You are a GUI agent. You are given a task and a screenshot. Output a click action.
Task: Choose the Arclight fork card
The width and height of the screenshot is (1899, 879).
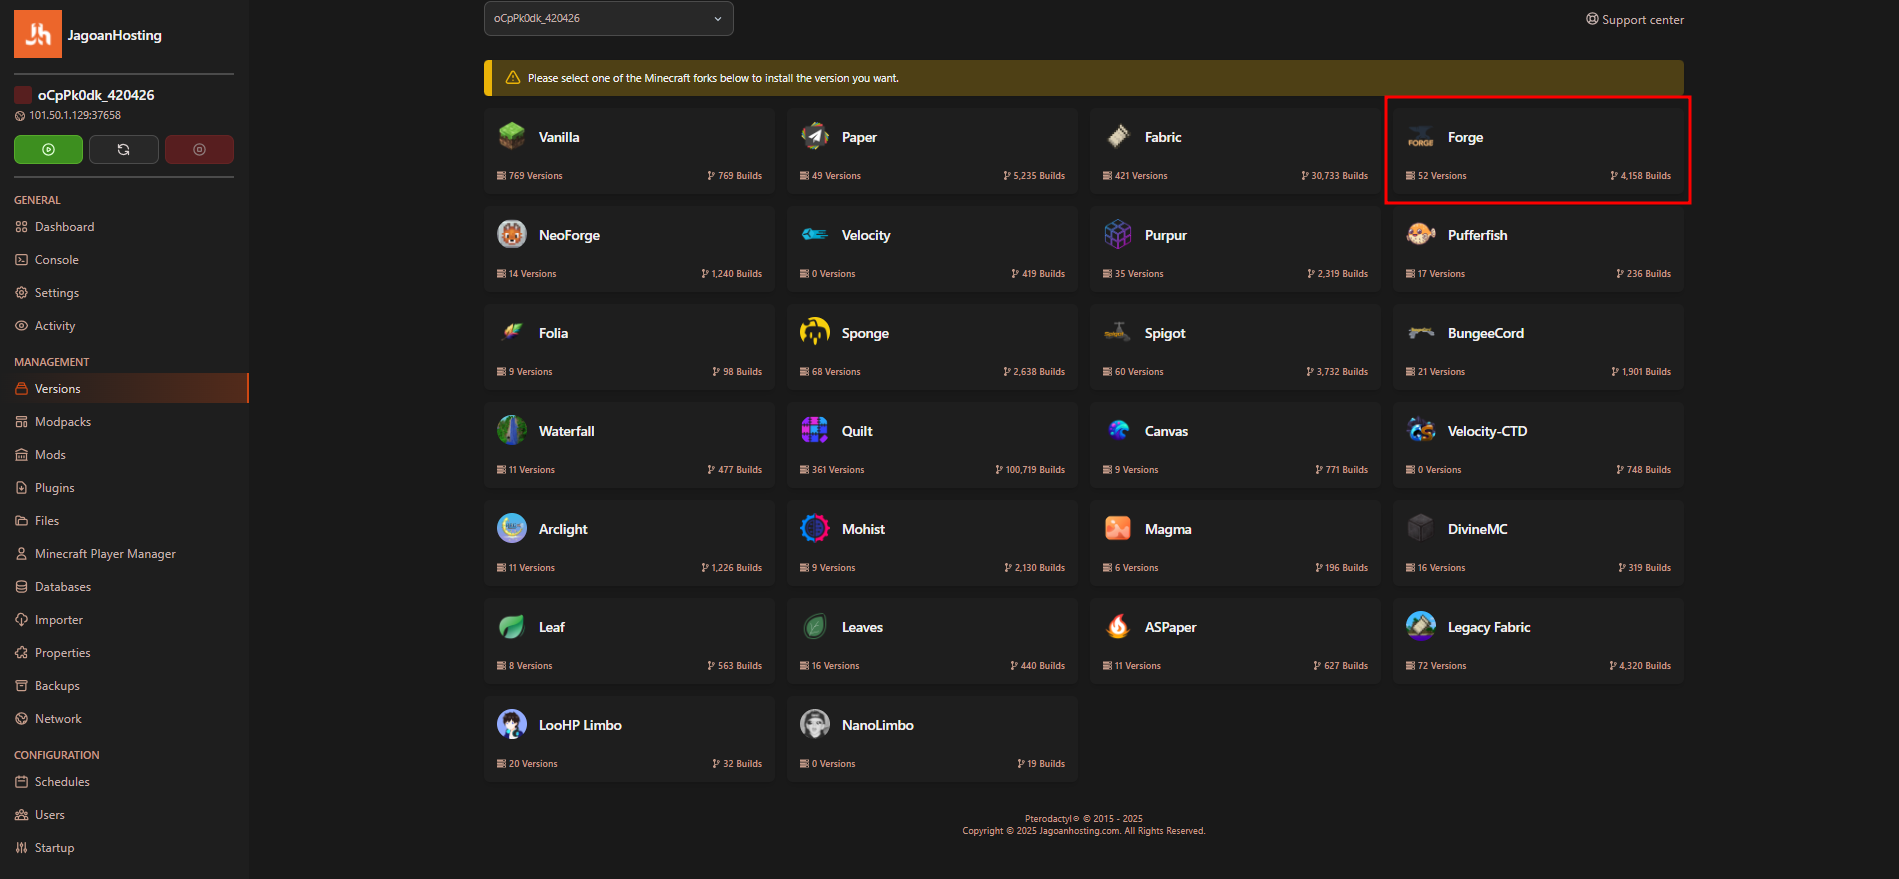[629, 543]
